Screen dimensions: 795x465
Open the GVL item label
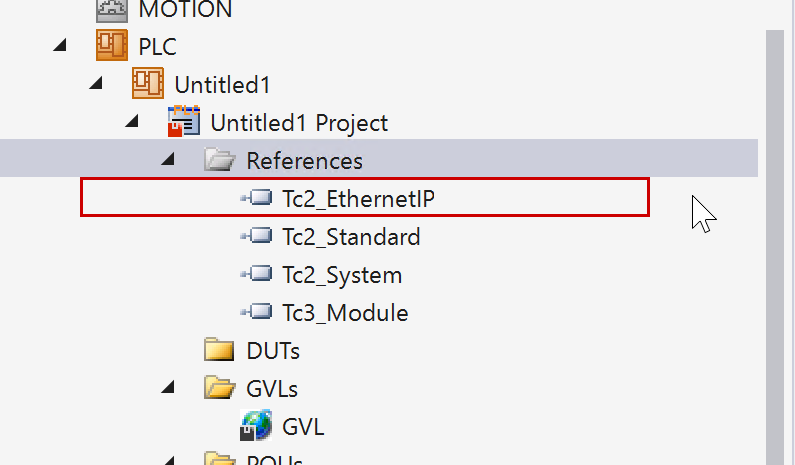point(303,427)
